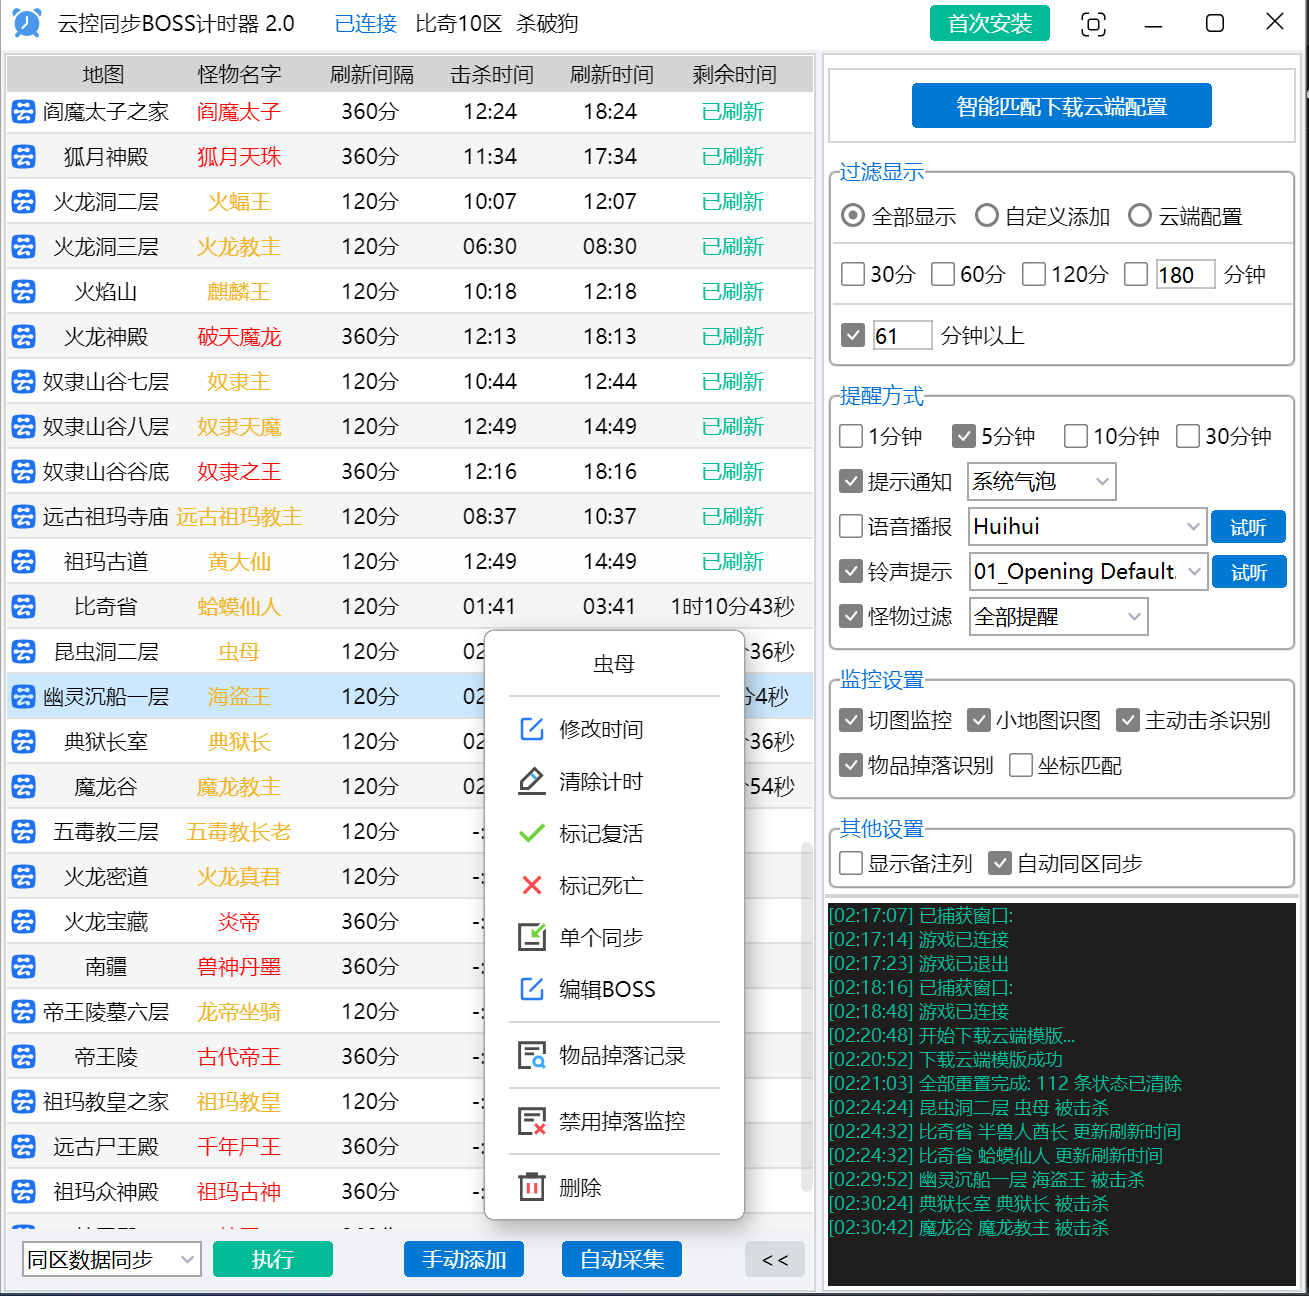Select the 自定义添加 radio button
Image resolution: width=1309 pixels, height=1296 pixels.
(x=987, y=216)
